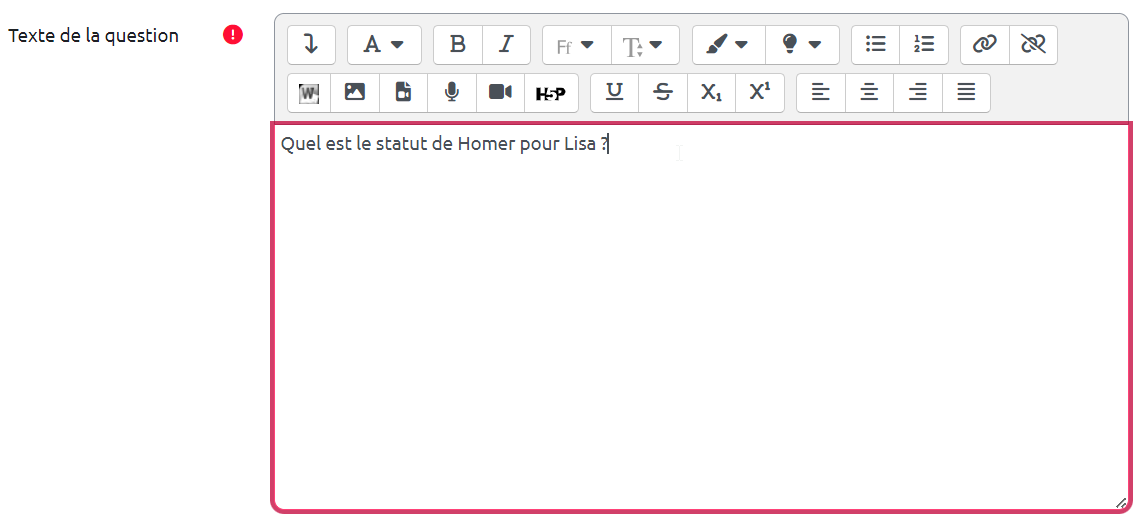Insert an unordered bullet list
The height and width of the screenshot is (521, 1139).
click(x=876, y=45)
